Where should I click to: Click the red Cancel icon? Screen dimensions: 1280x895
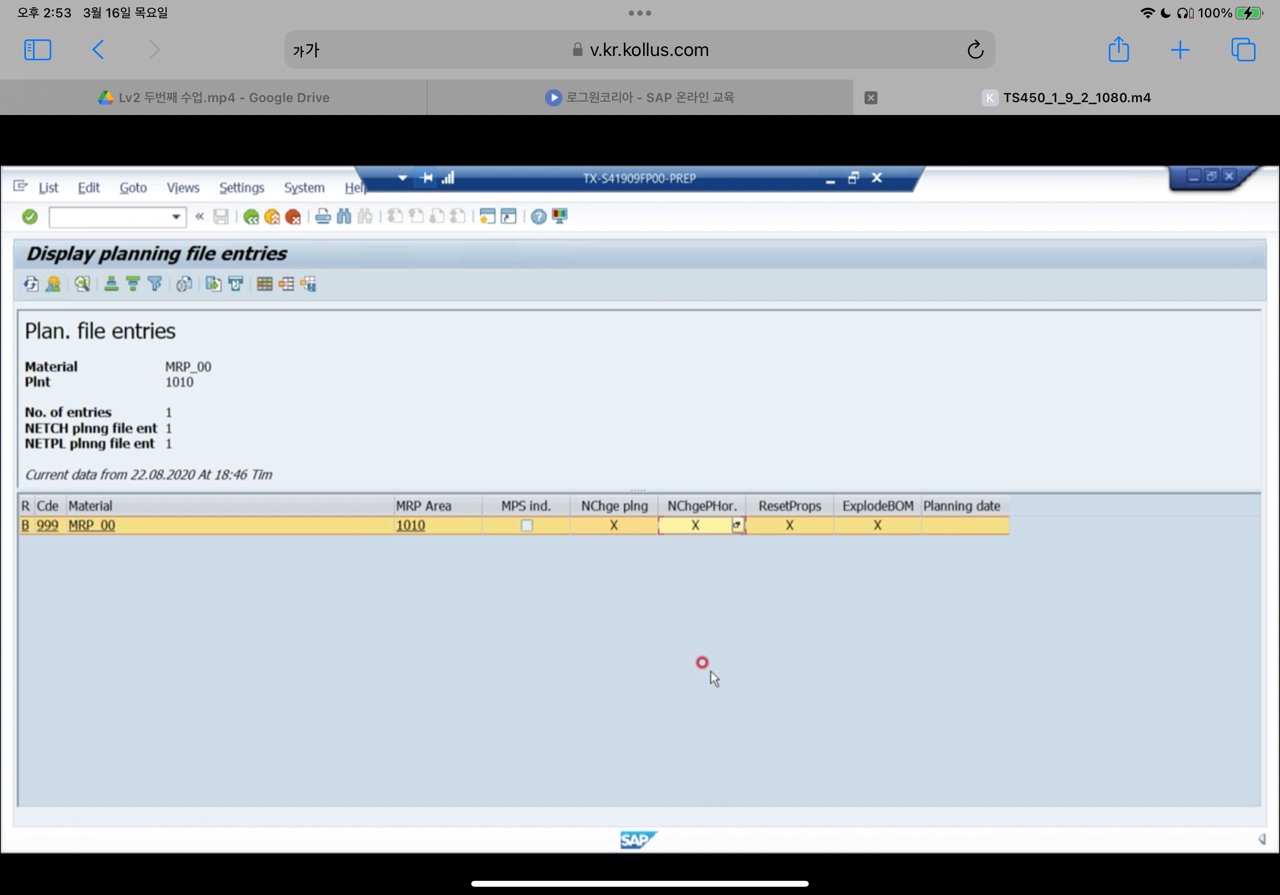coord(293,217)
